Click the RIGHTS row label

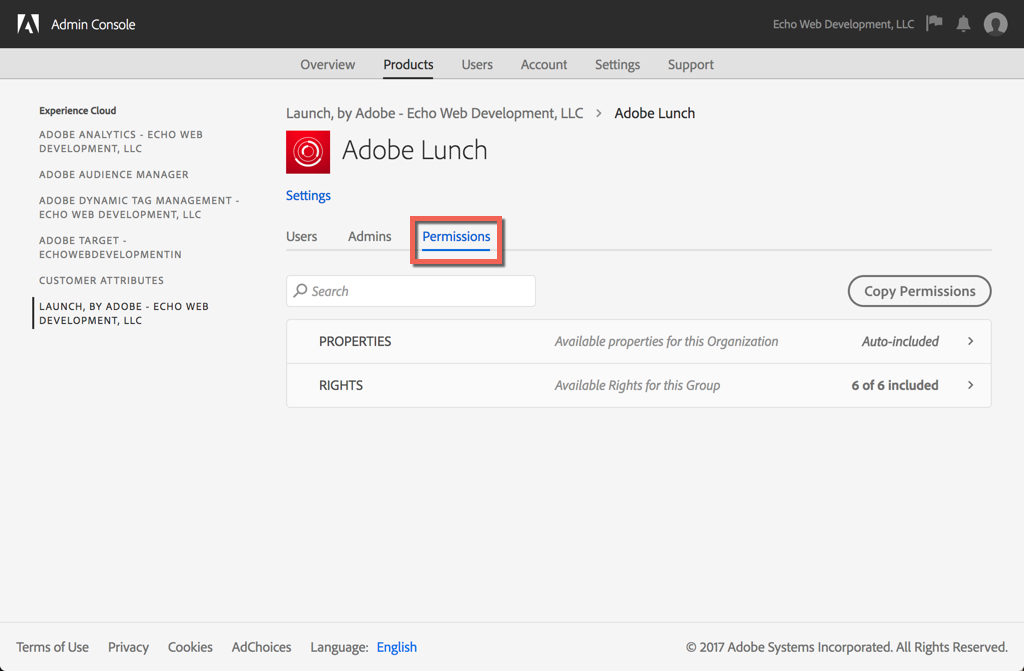pos(341,385)
